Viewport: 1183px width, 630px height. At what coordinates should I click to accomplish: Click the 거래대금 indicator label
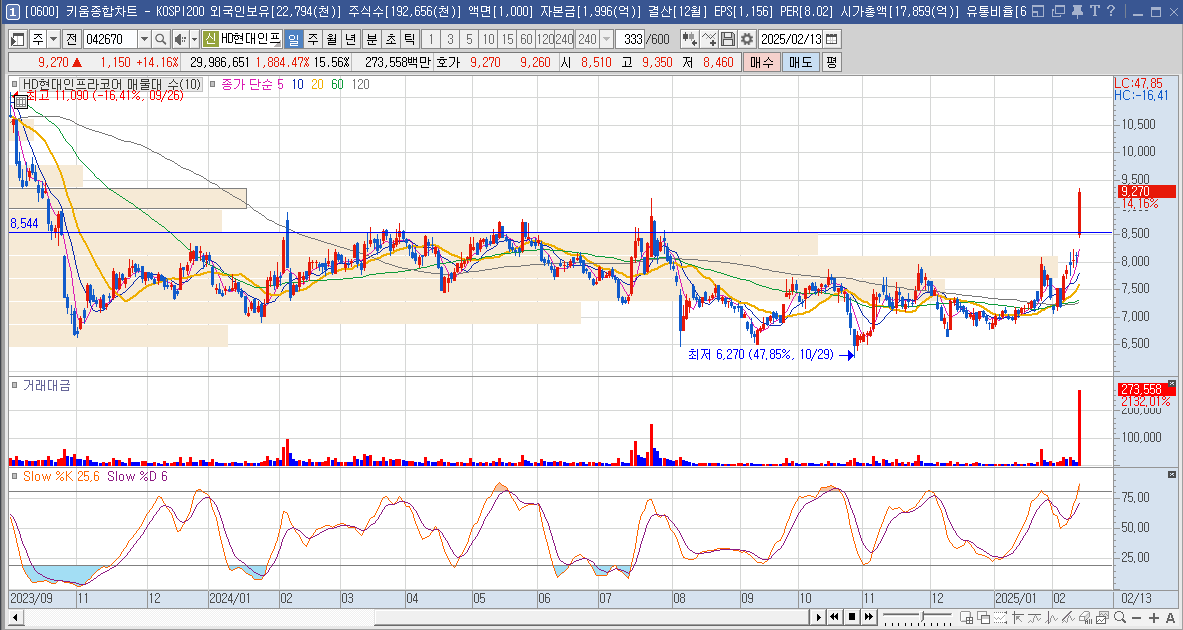click(46, 385)
